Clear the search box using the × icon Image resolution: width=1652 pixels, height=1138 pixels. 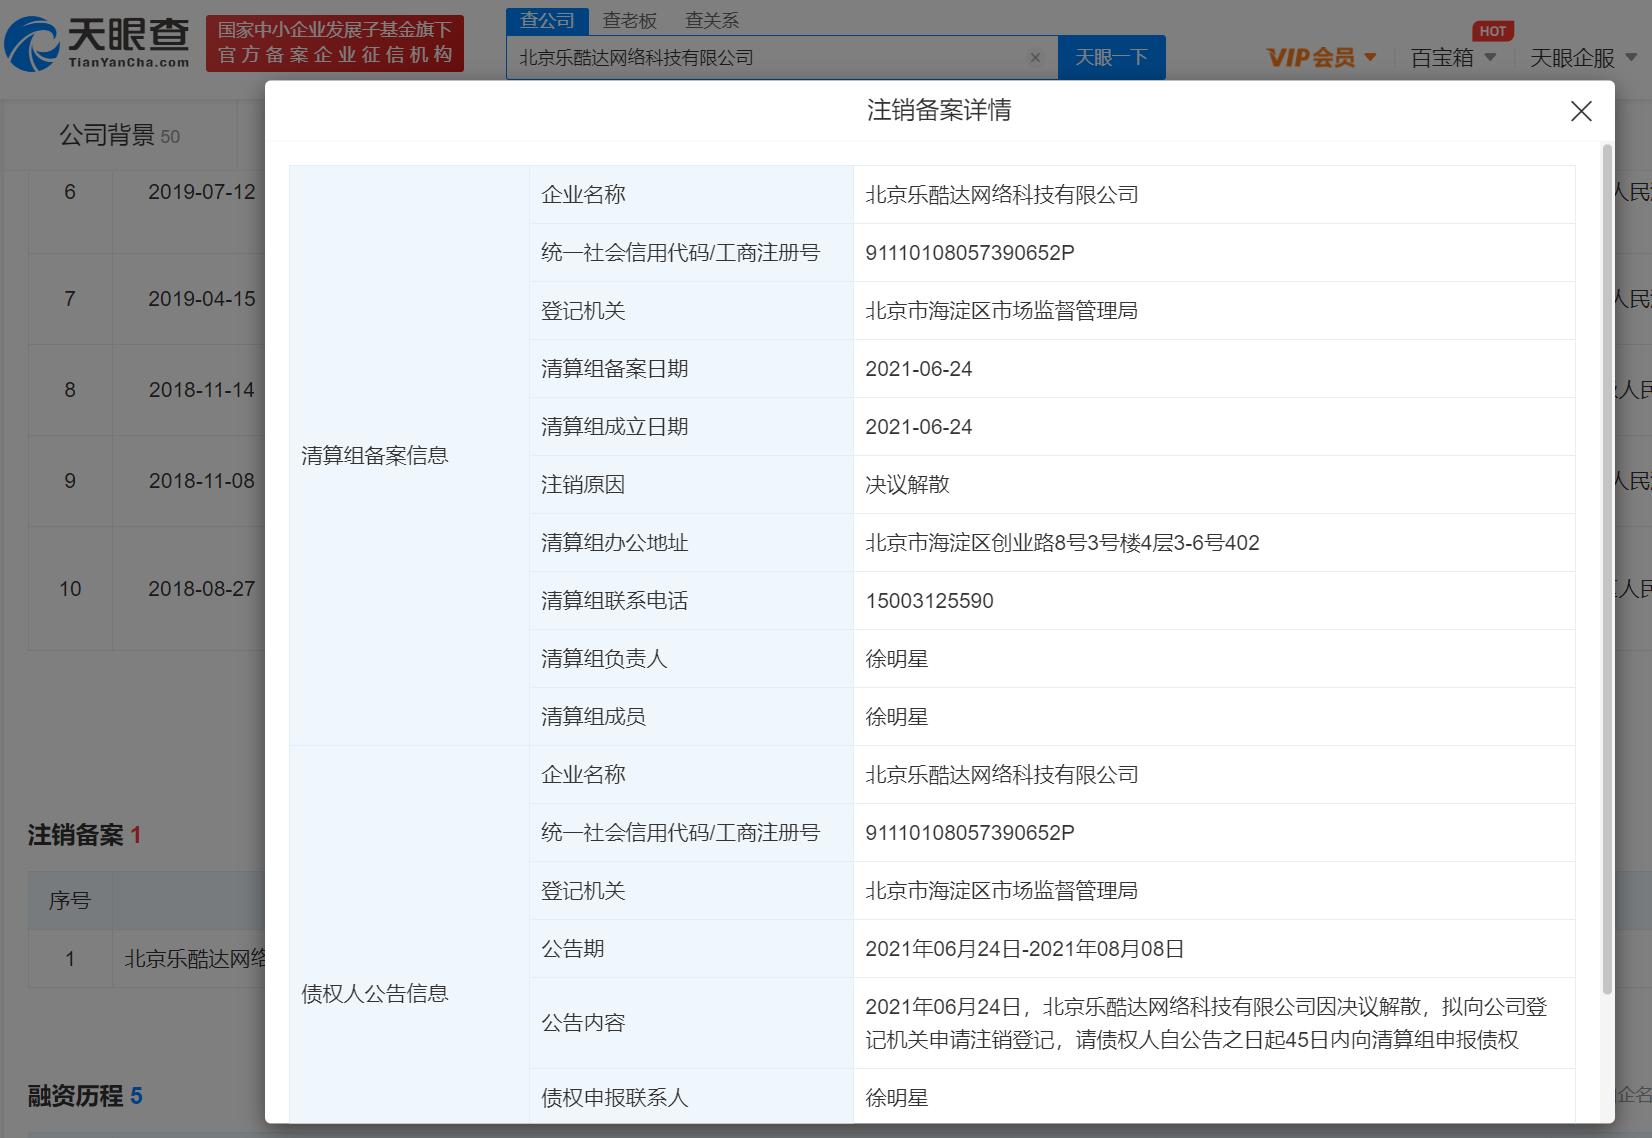coord(1034,57)
